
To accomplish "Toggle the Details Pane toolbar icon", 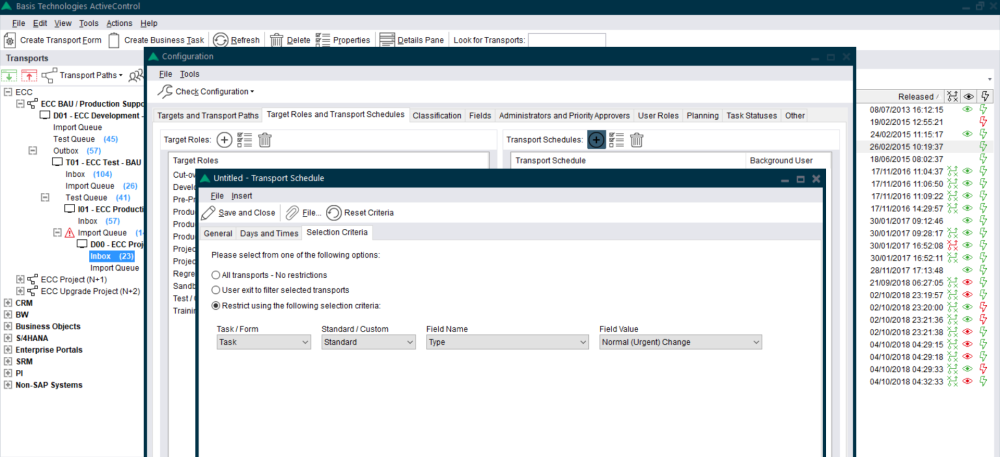I will click(387, 40).
